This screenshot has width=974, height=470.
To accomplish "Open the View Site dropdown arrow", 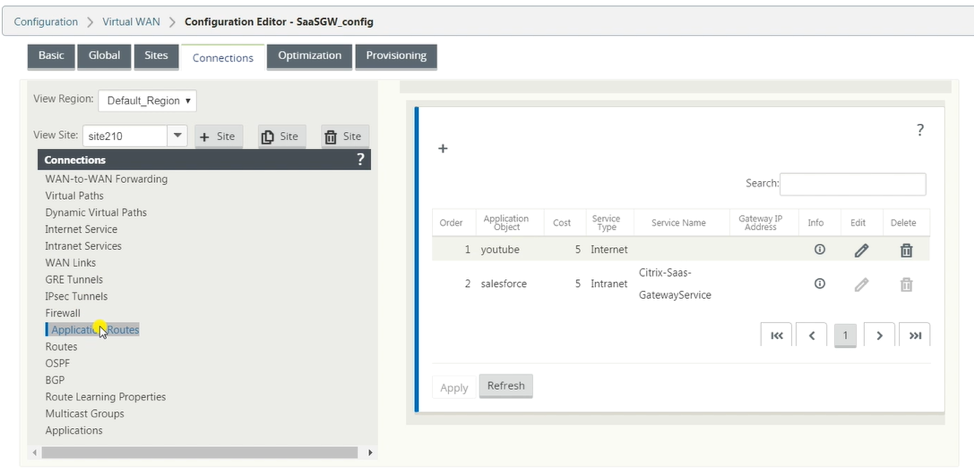I will click(x=177, y=135).
